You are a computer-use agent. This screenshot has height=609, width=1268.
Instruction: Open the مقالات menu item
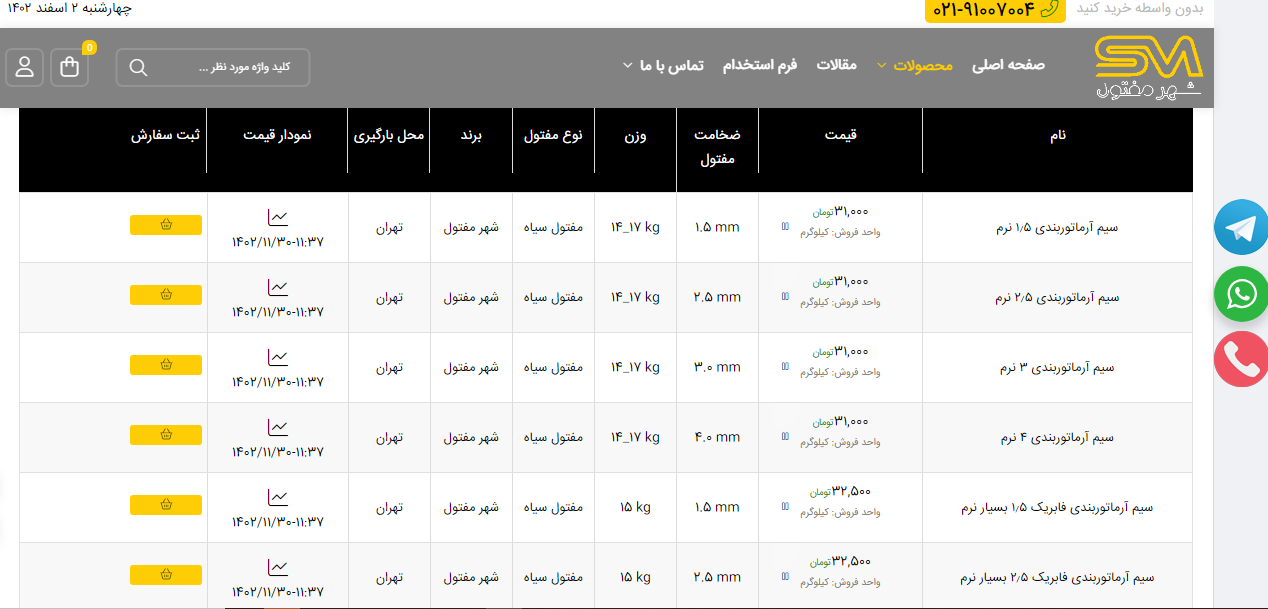pyautogui.click(x=836, y=65)
